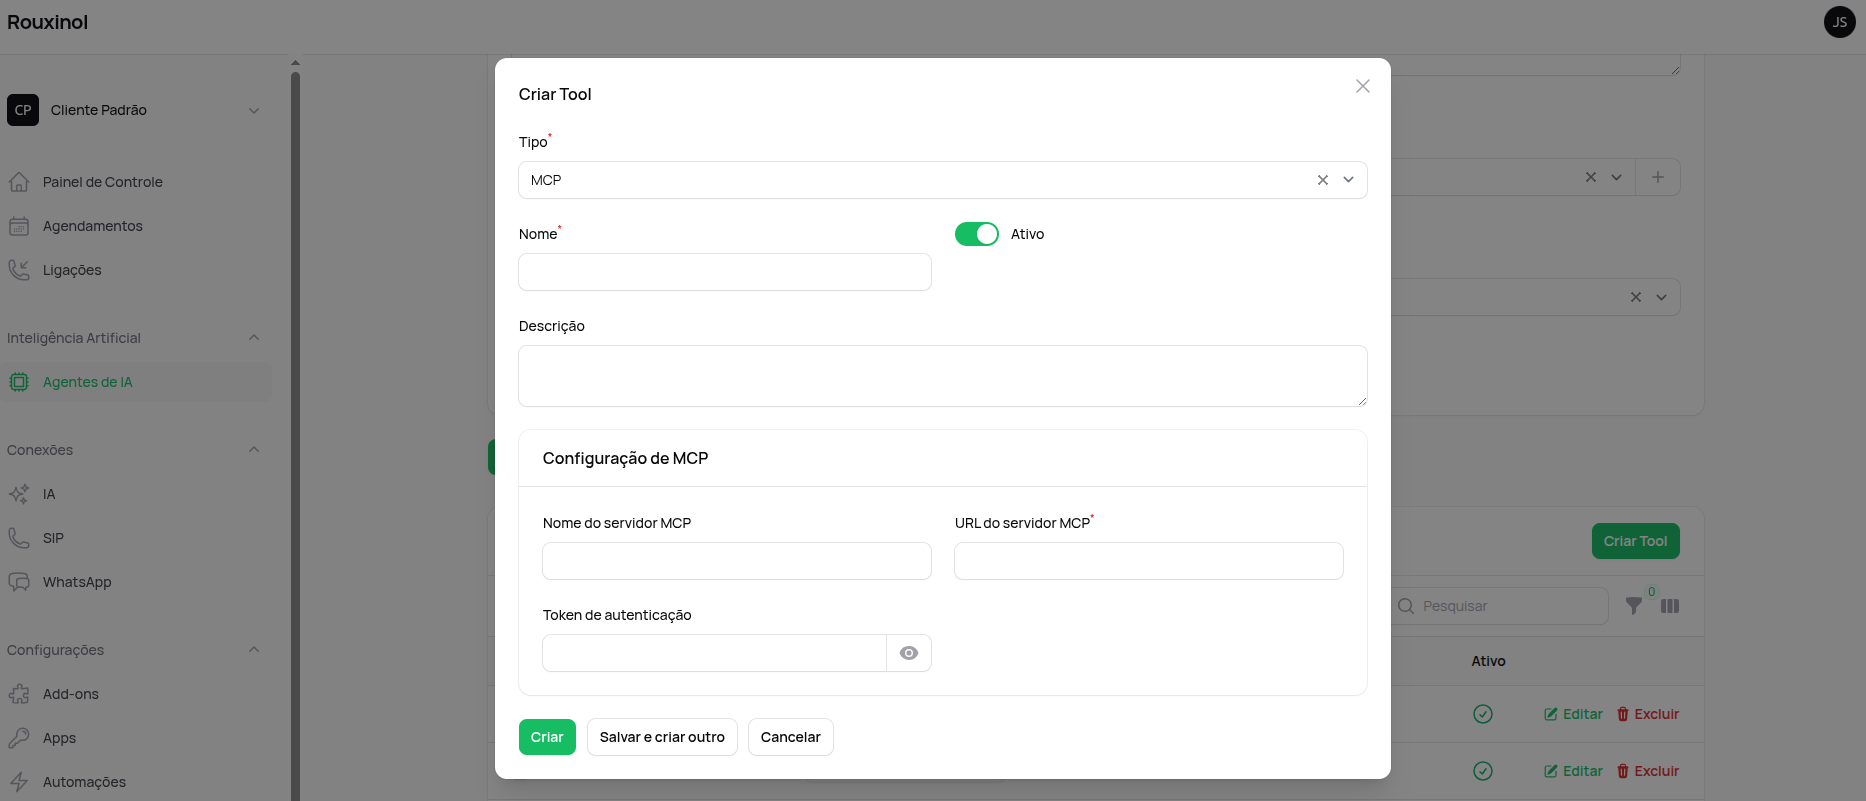Viewport: 1866px width, 801px height.
Task: Click the Nome do servidor MCP field
Action: 737,561
